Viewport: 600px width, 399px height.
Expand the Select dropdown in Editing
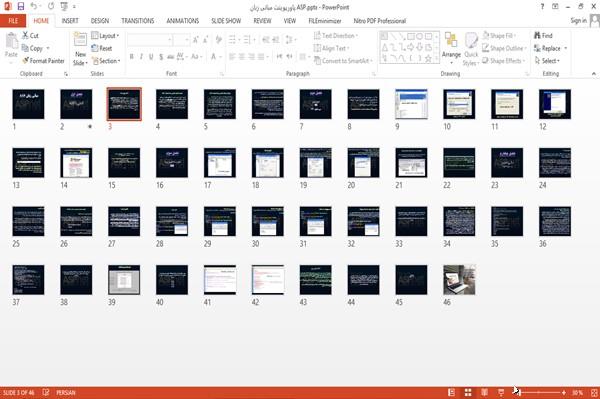(547, 61)
